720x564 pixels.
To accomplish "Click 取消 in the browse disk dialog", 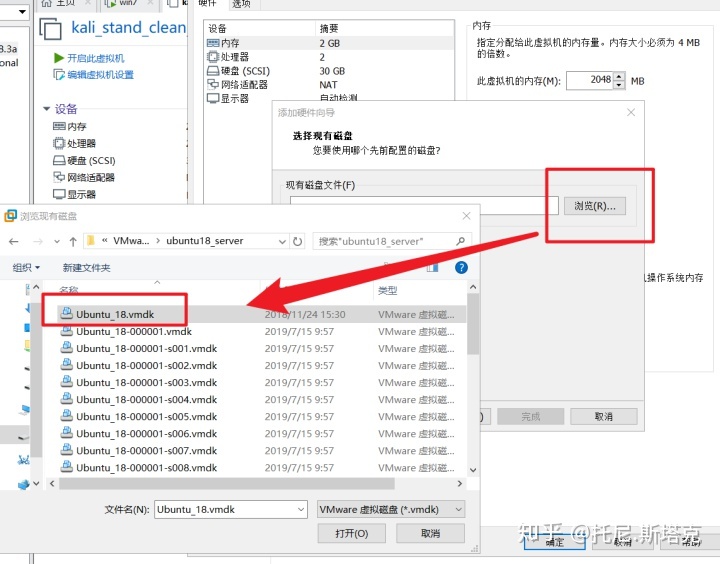I will 430,533.
